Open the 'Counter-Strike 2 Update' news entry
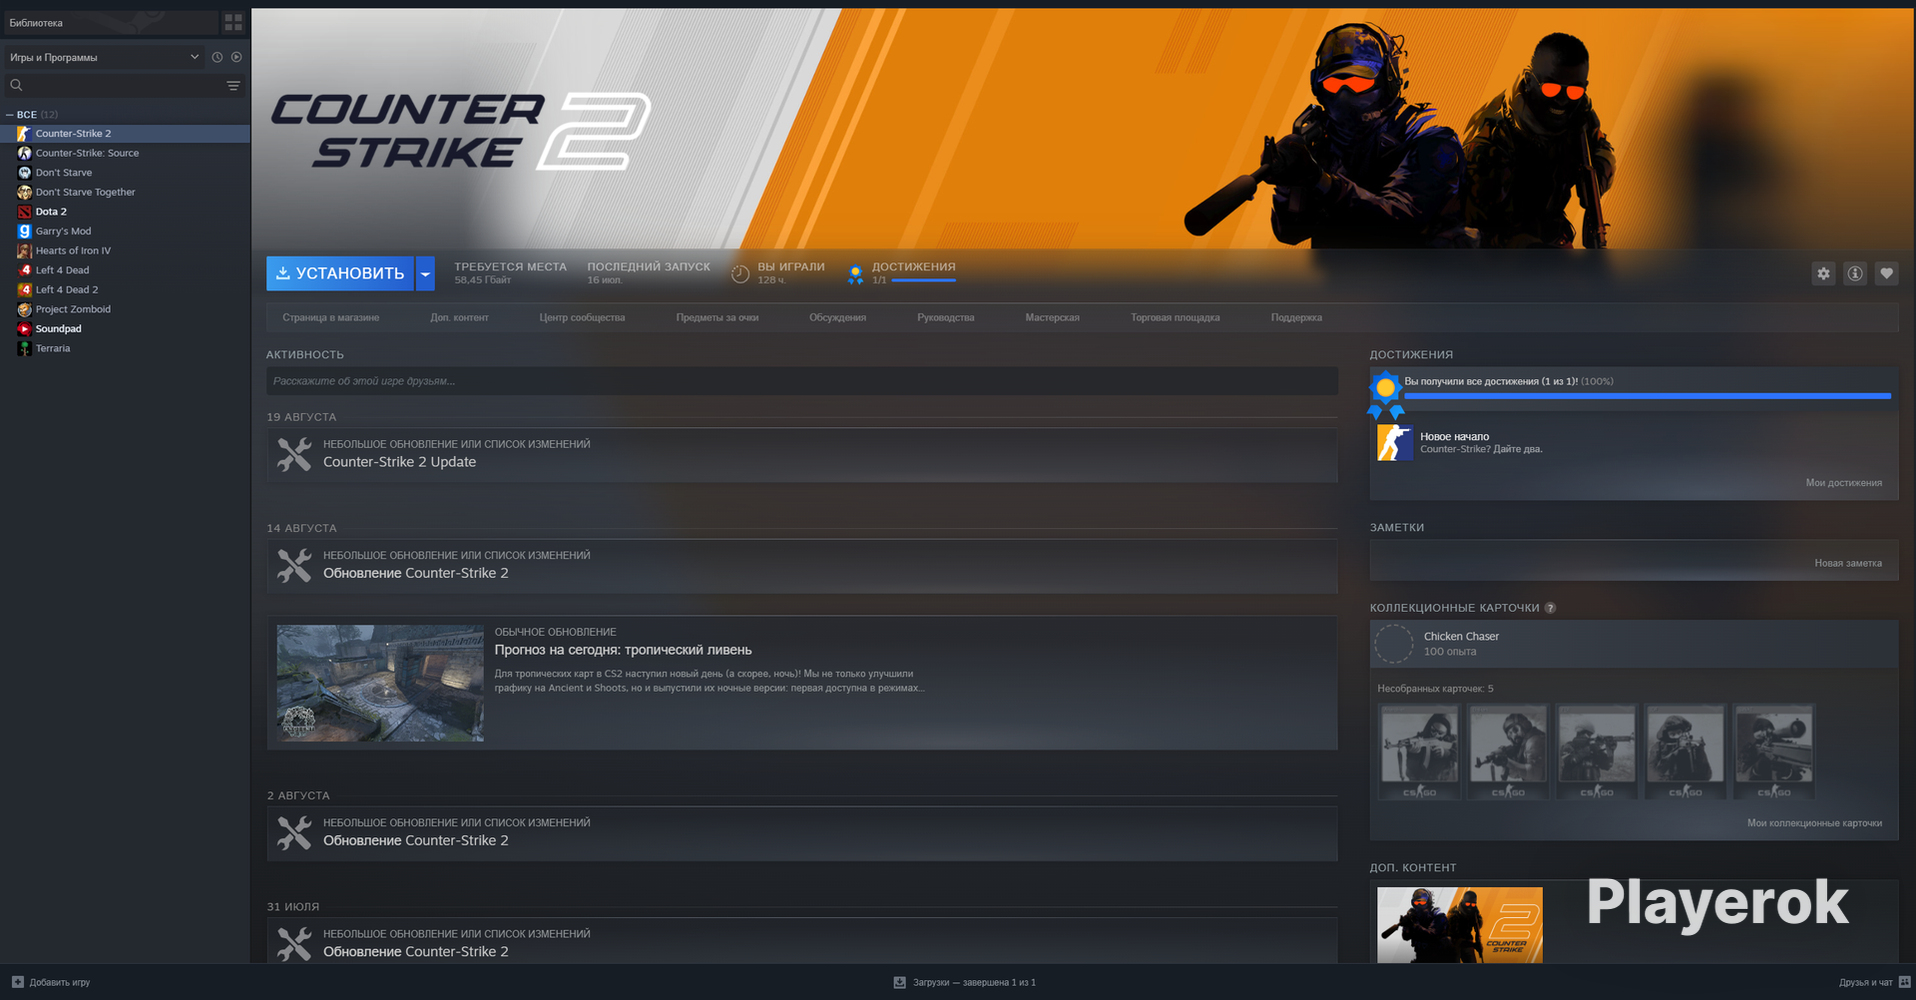The height and width of the screenshot is (1000, 1916). (802, 455)
